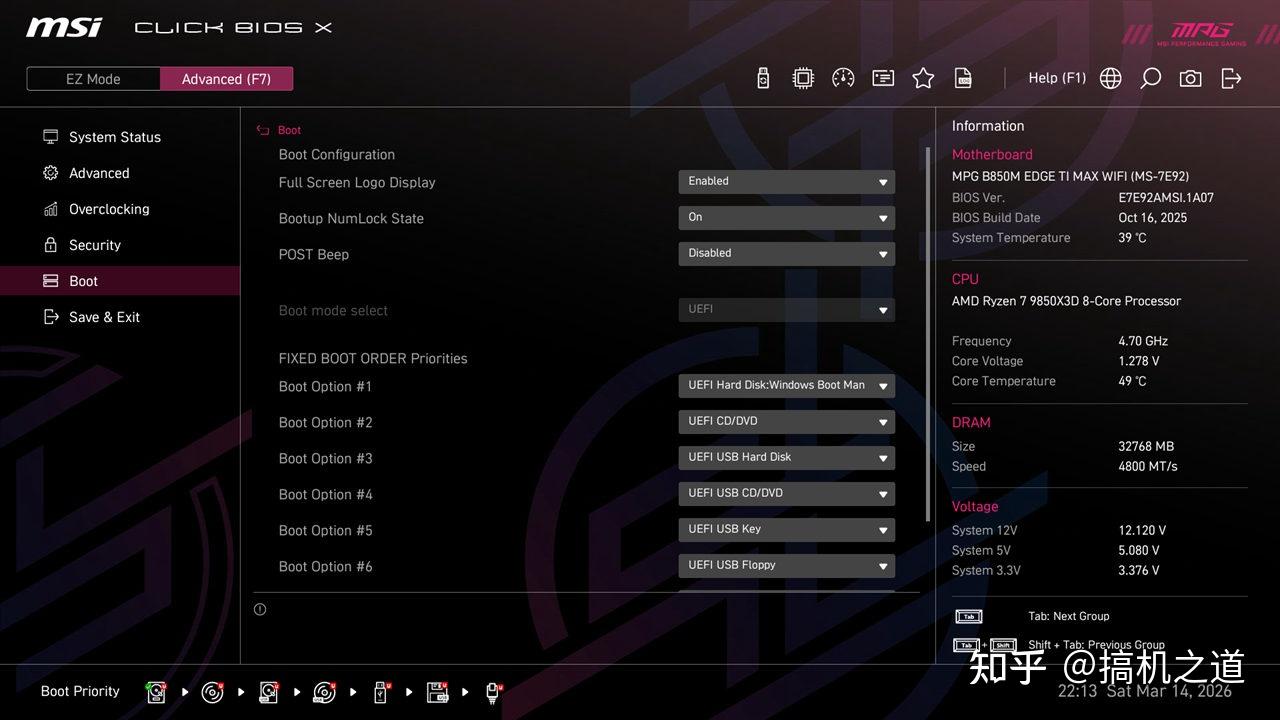
Task: Take a screenshot with the camera icon
Action: pyautogui.click(x=1190, y=78)
